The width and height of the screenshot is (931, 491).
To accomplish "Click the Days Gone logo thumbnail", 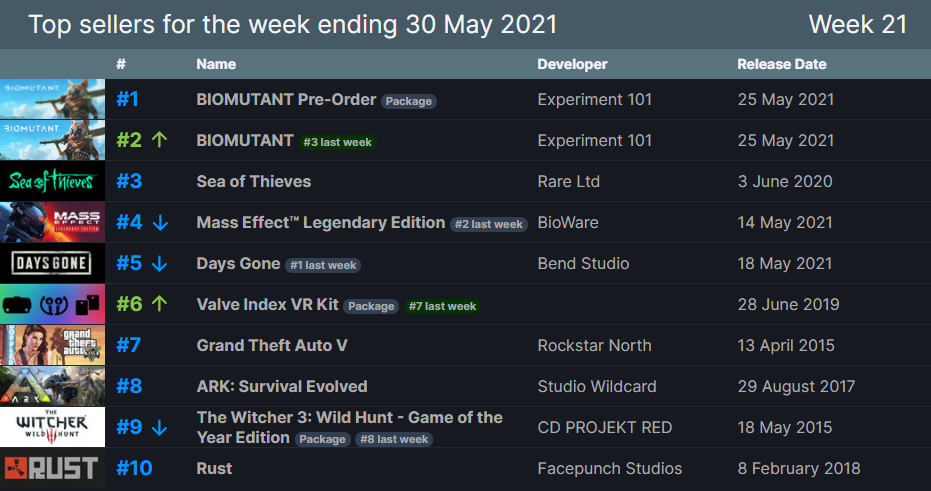I will (52, 263).
